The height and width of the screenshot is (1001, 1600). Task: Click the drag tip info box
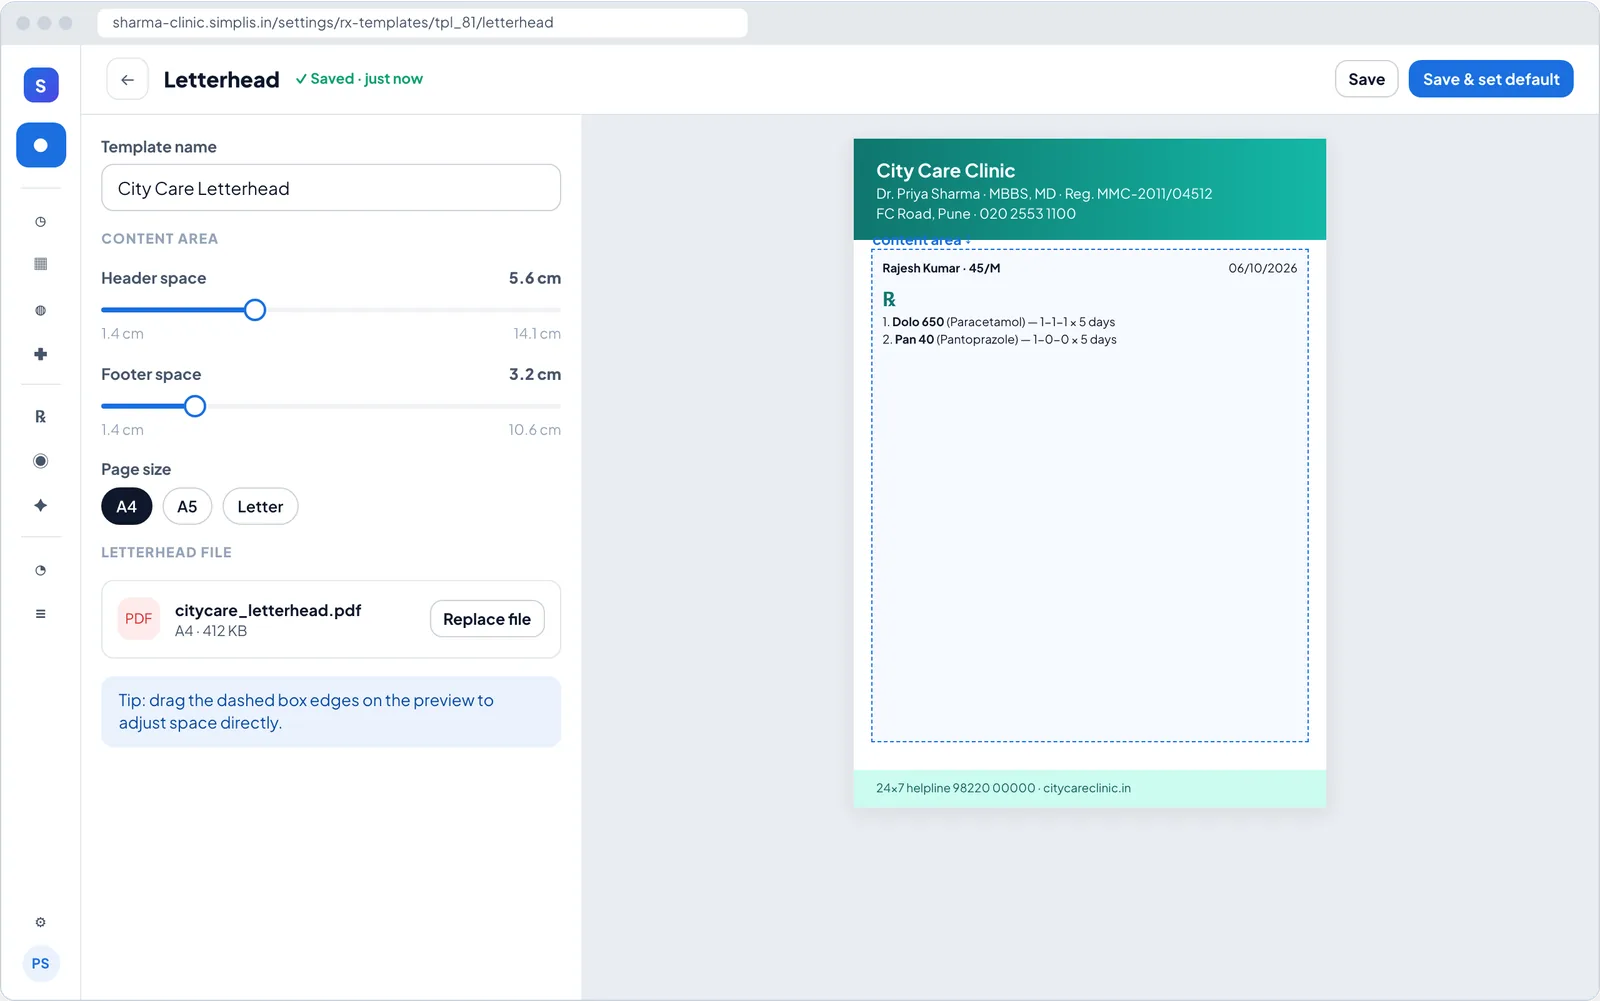click(331, 712)
